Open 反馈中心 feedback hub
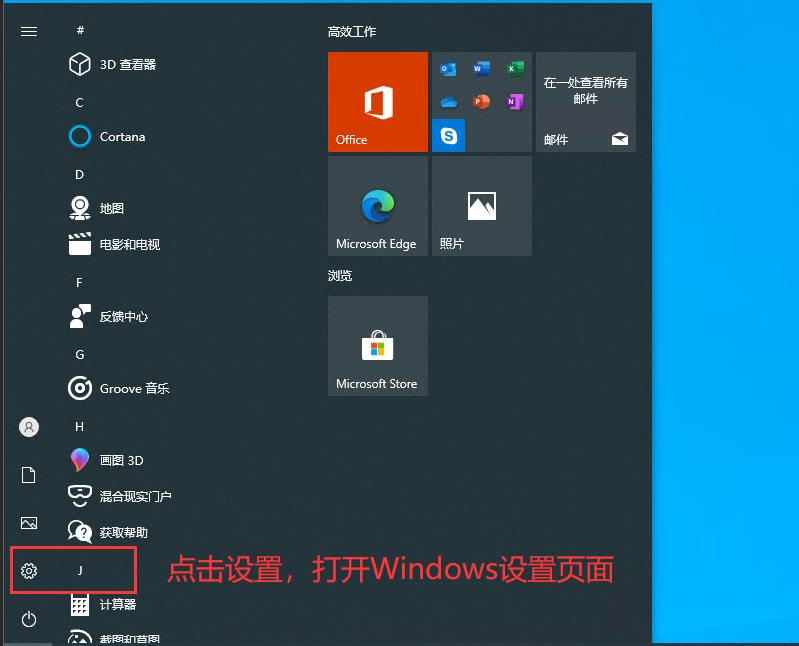The image size is (799, 646). pyautogui.click(x=108, y=316)
